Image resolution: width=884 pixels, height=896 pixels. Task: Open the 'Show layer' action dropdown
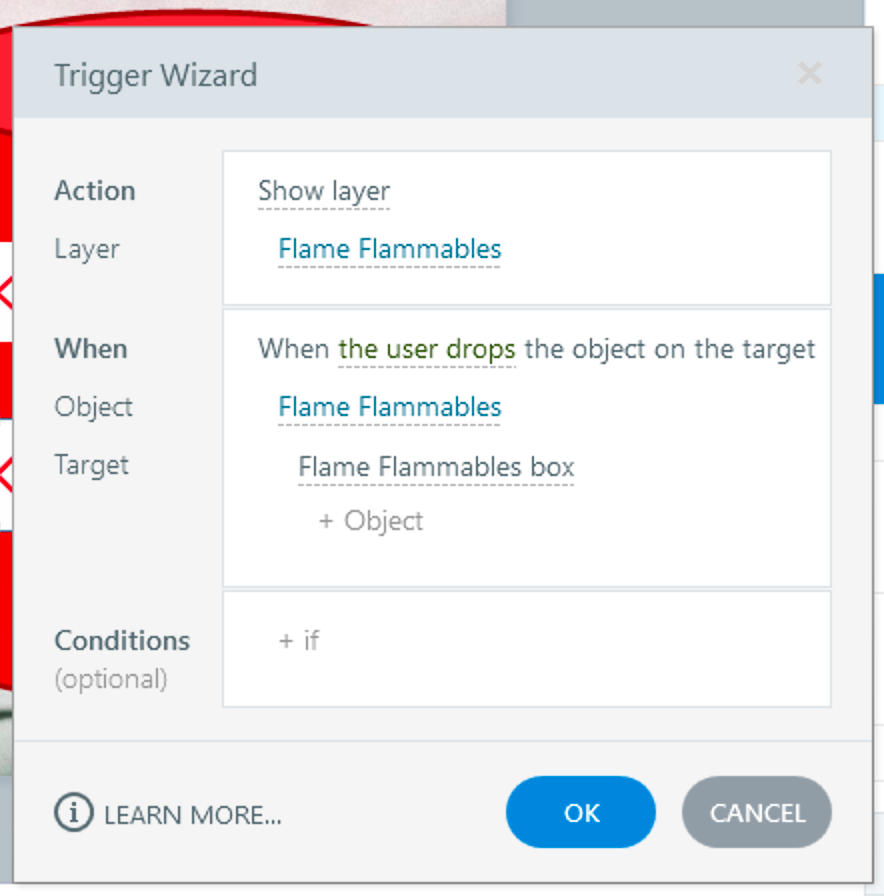pyautogui.click(x=324, y=191)
